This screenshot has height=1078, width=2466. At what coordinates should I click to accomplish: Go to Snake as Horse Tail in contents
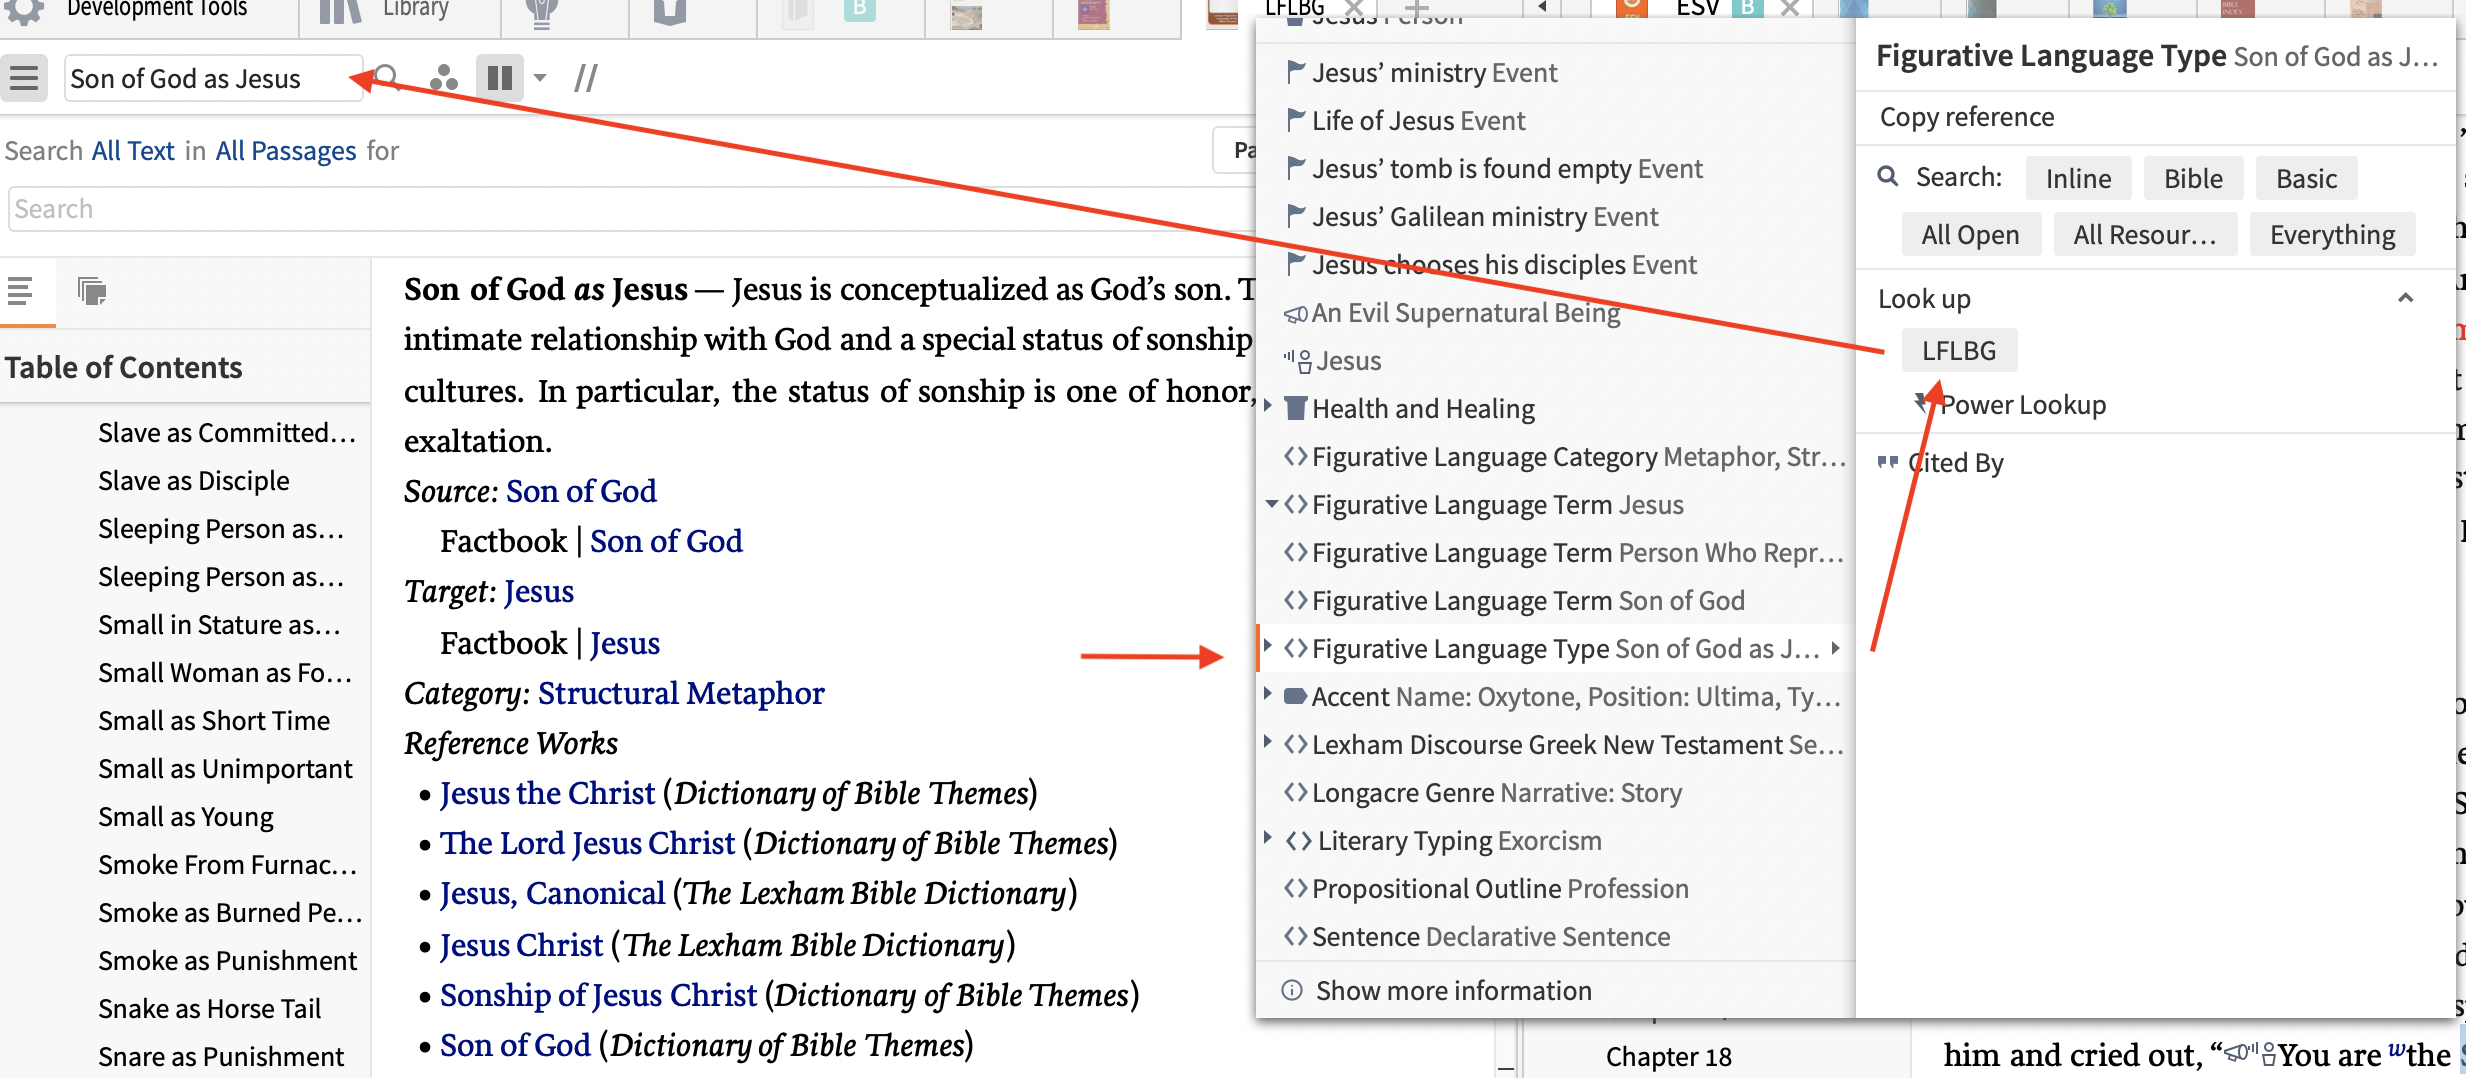pyautogui.click(x=209, y=1009)
